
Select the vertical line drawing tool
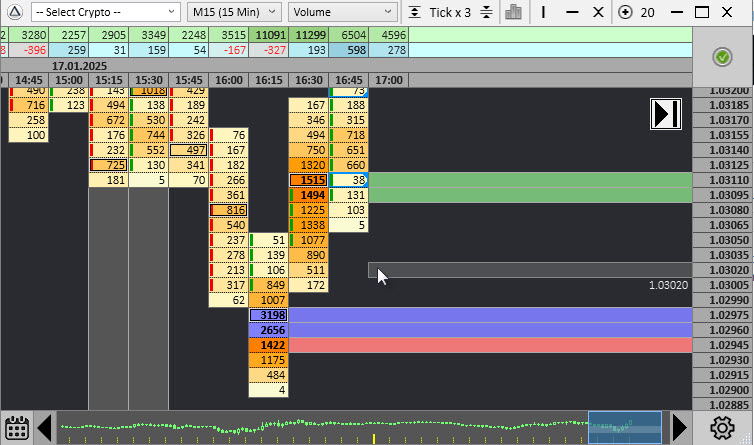543,12
